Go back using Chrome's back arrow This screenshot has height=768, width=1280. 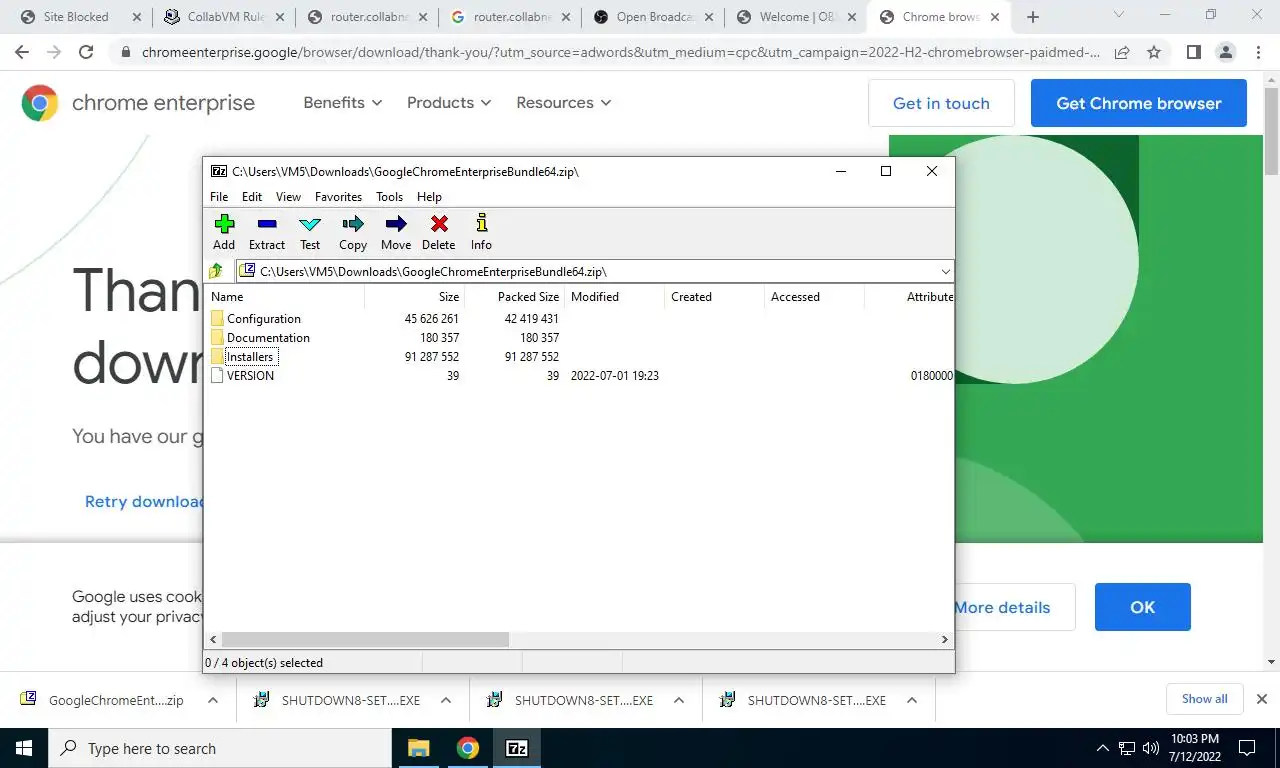[x=23, y=53]
